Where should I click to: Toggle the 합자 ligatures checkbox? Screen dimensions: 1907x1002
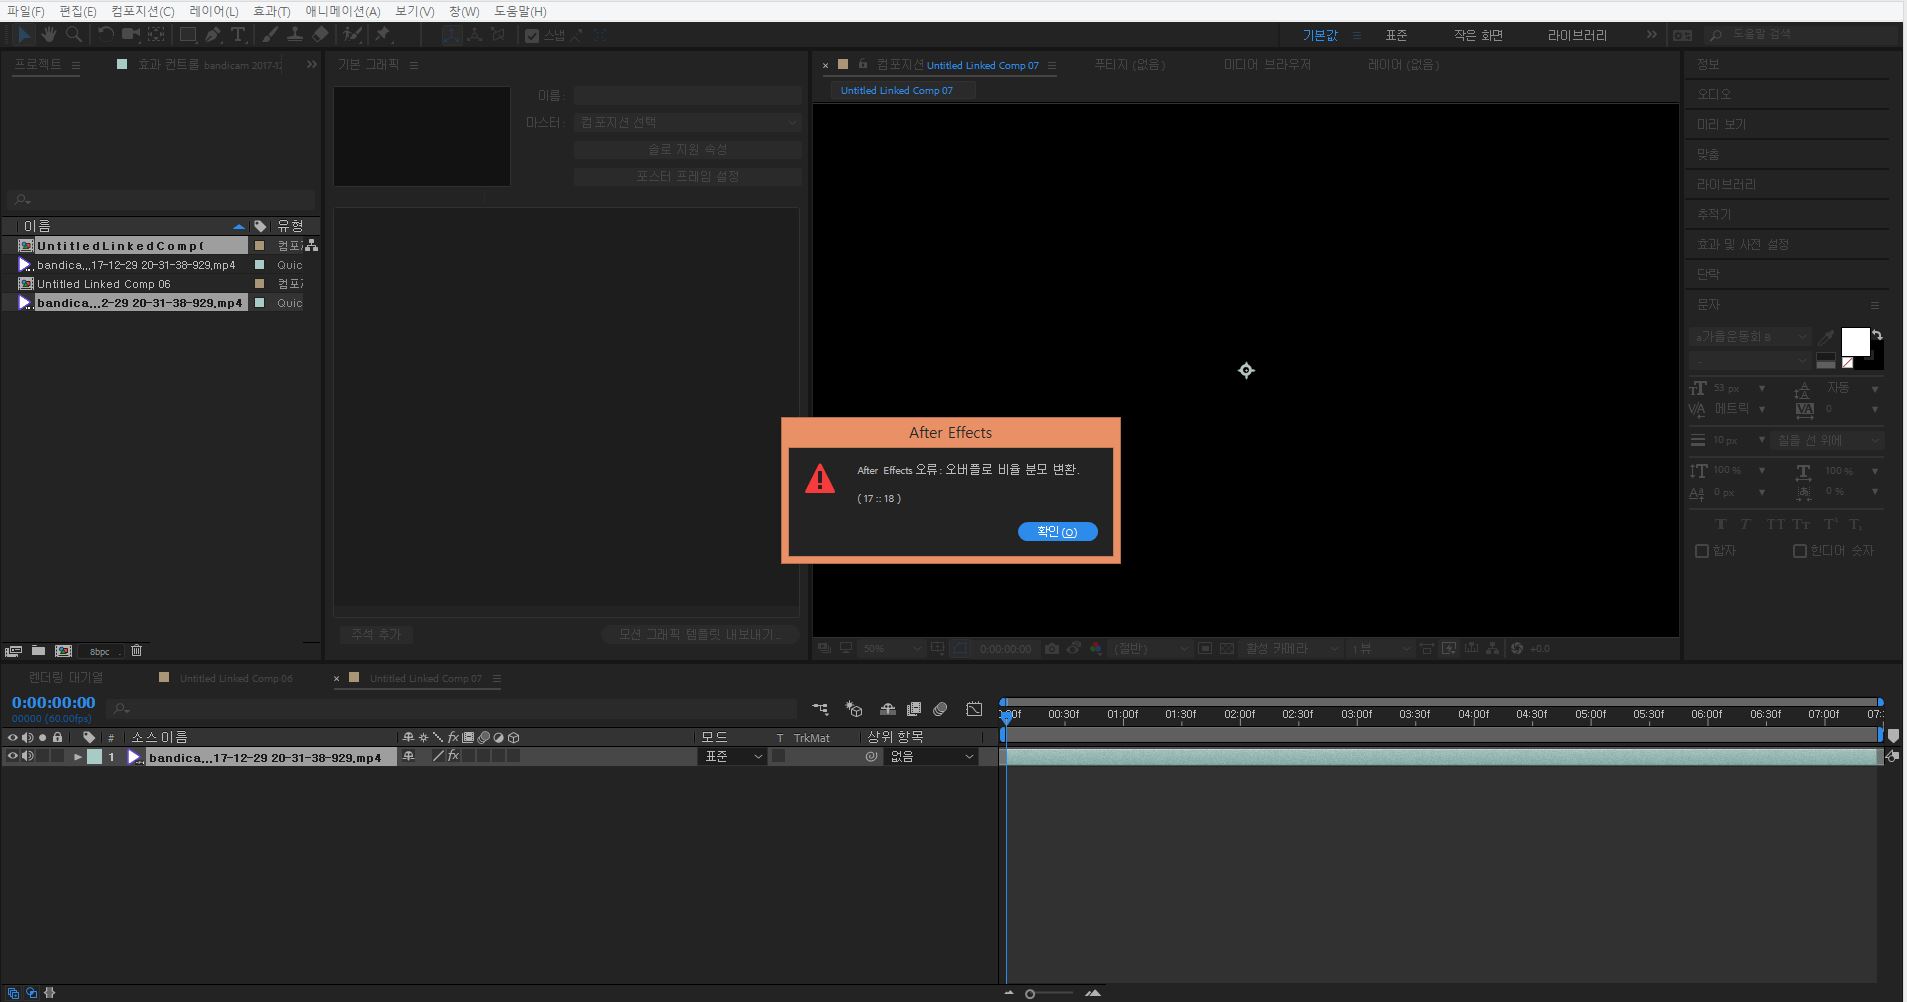pos(1702,551)
